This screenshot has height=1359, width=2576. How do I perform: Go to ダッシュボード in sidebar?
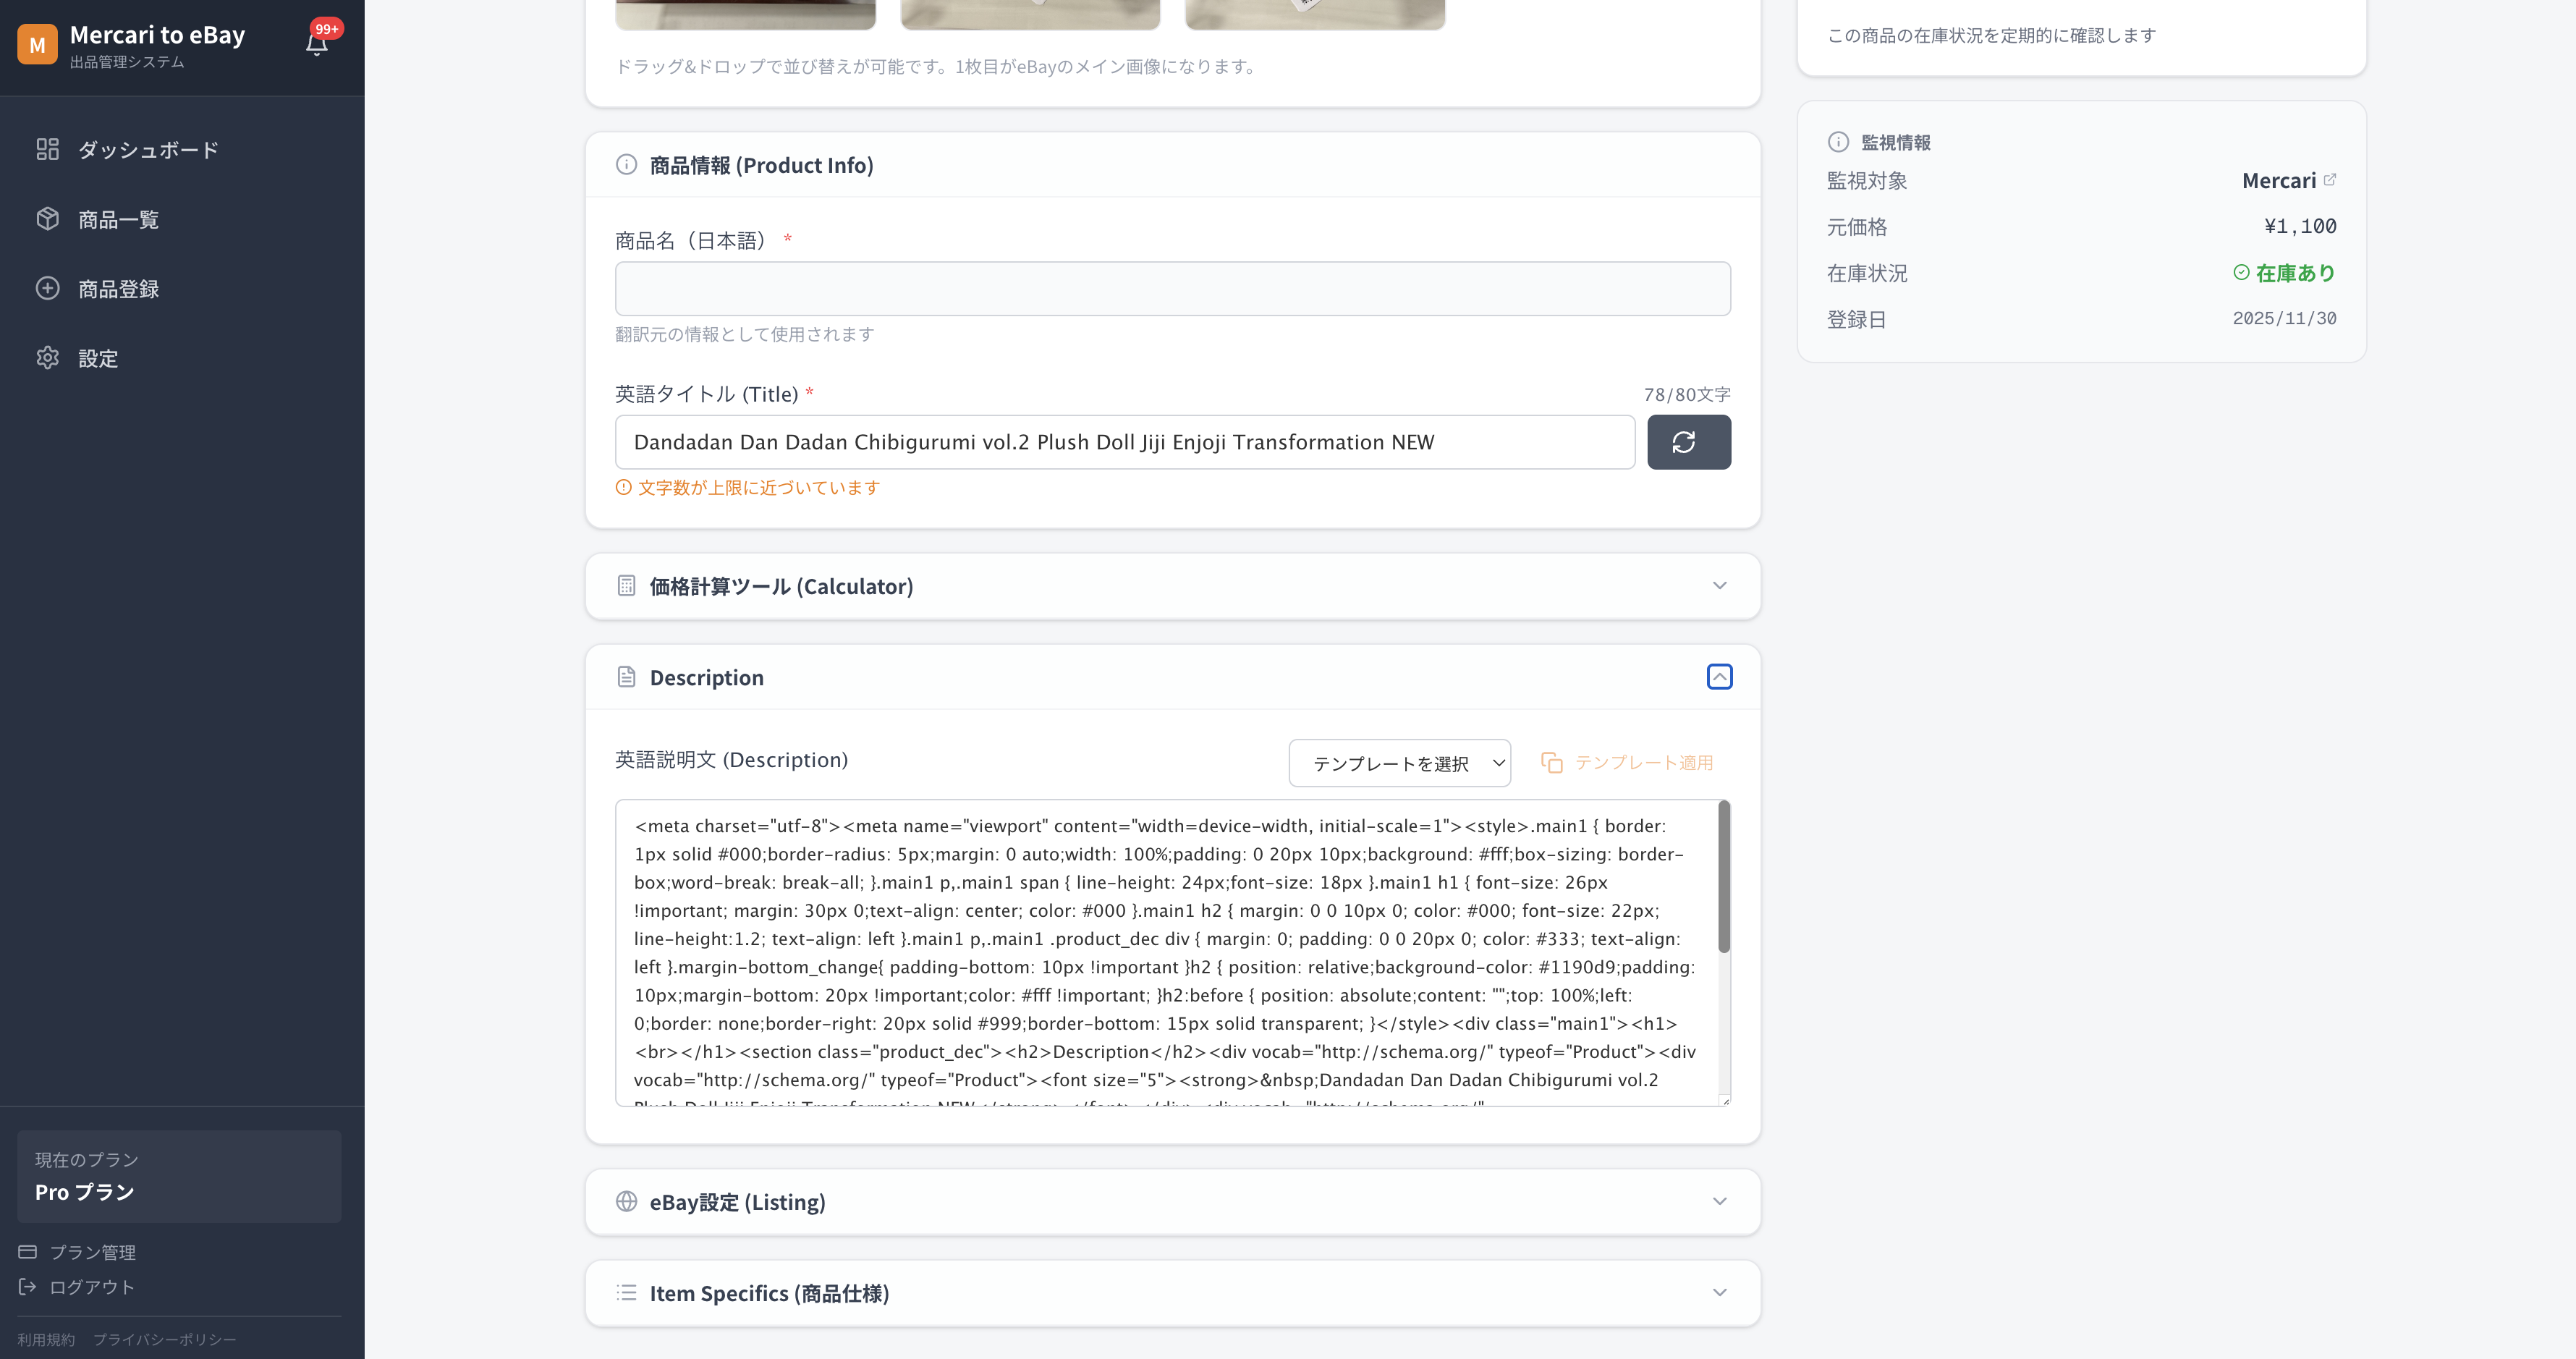point(147,150)
